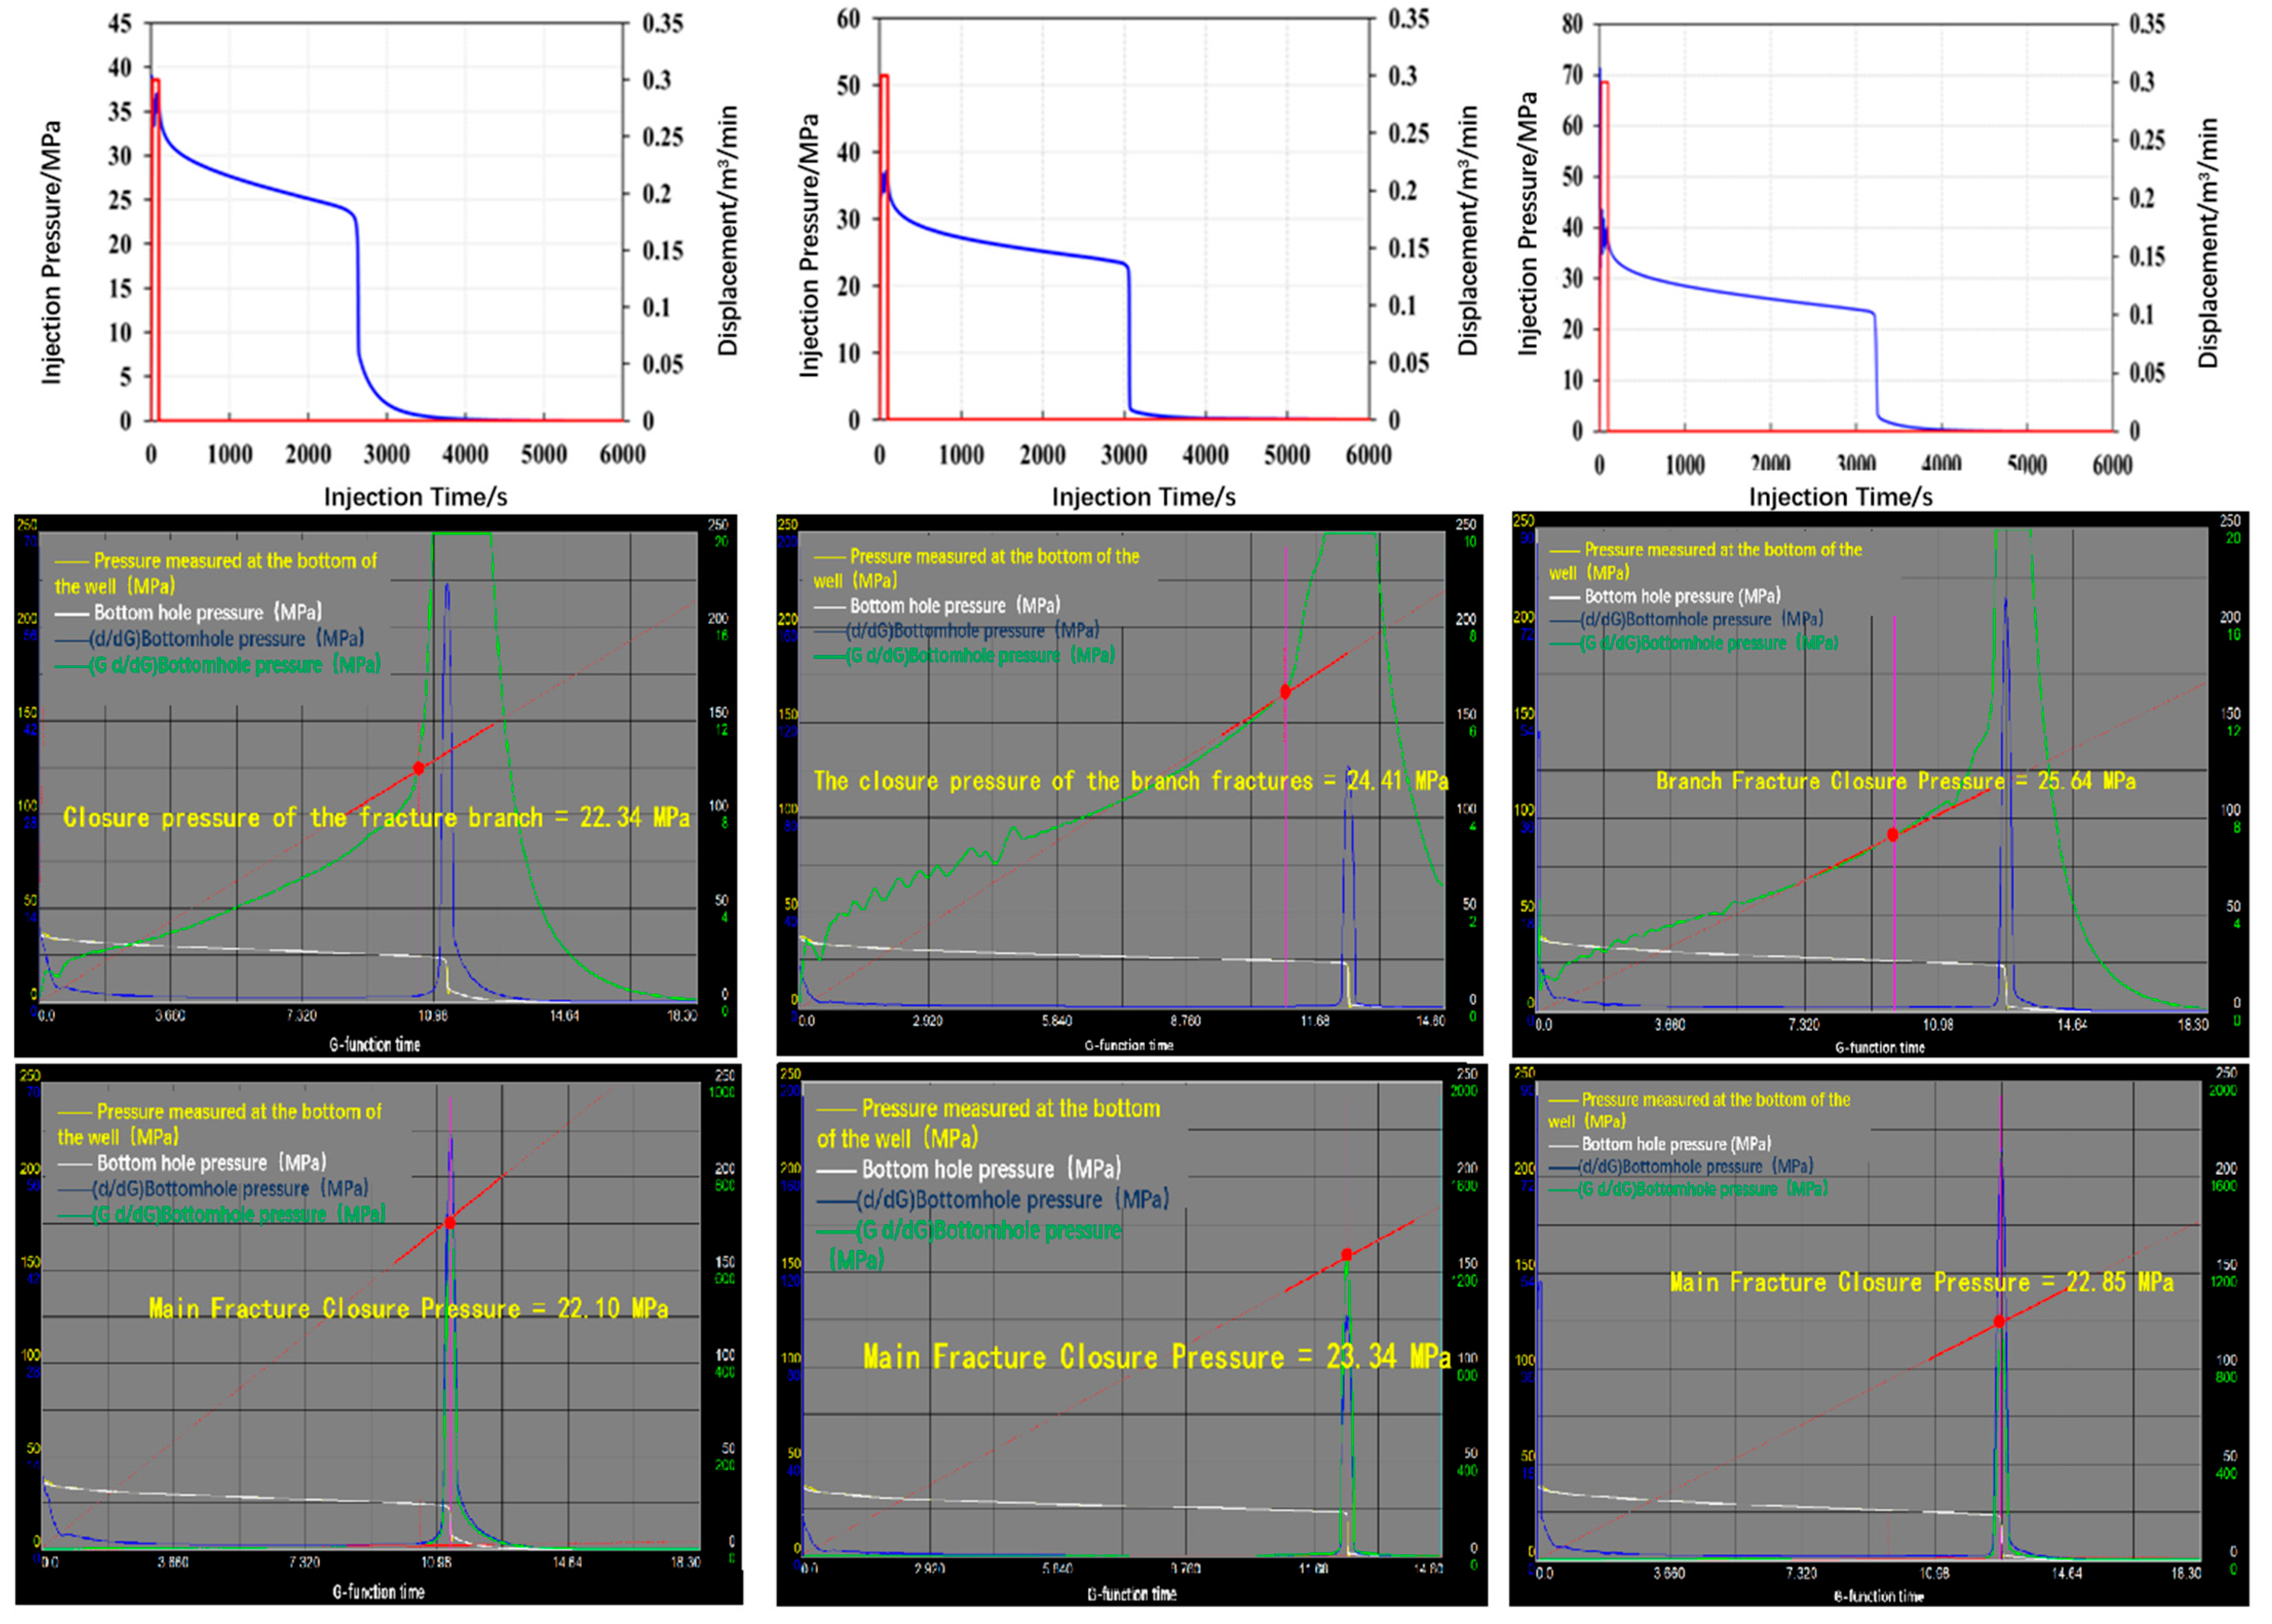The width and height of the screenshot is (2272, 1624).
Task: Click red marker on 22.85 MPa main fracture chart
Action: pos(1999,1321)
